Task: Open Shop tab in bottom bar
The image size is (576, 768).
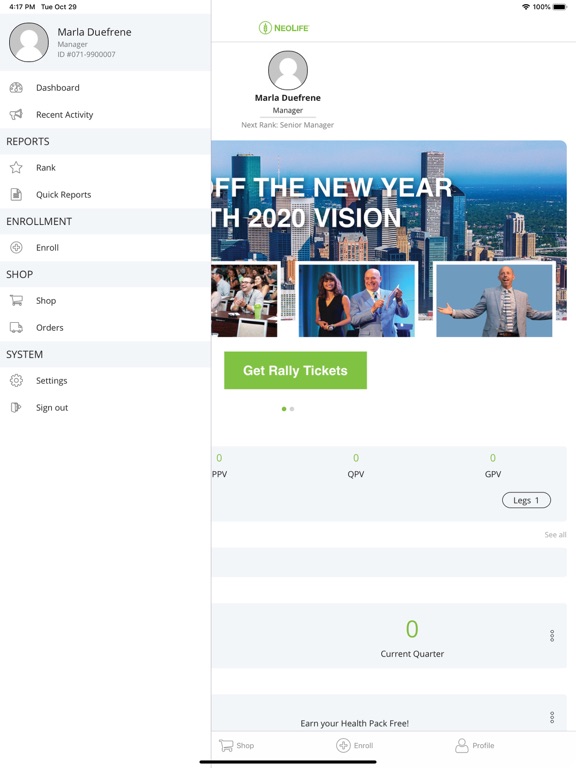Action: pyautogui.click(x=237, y=745)
